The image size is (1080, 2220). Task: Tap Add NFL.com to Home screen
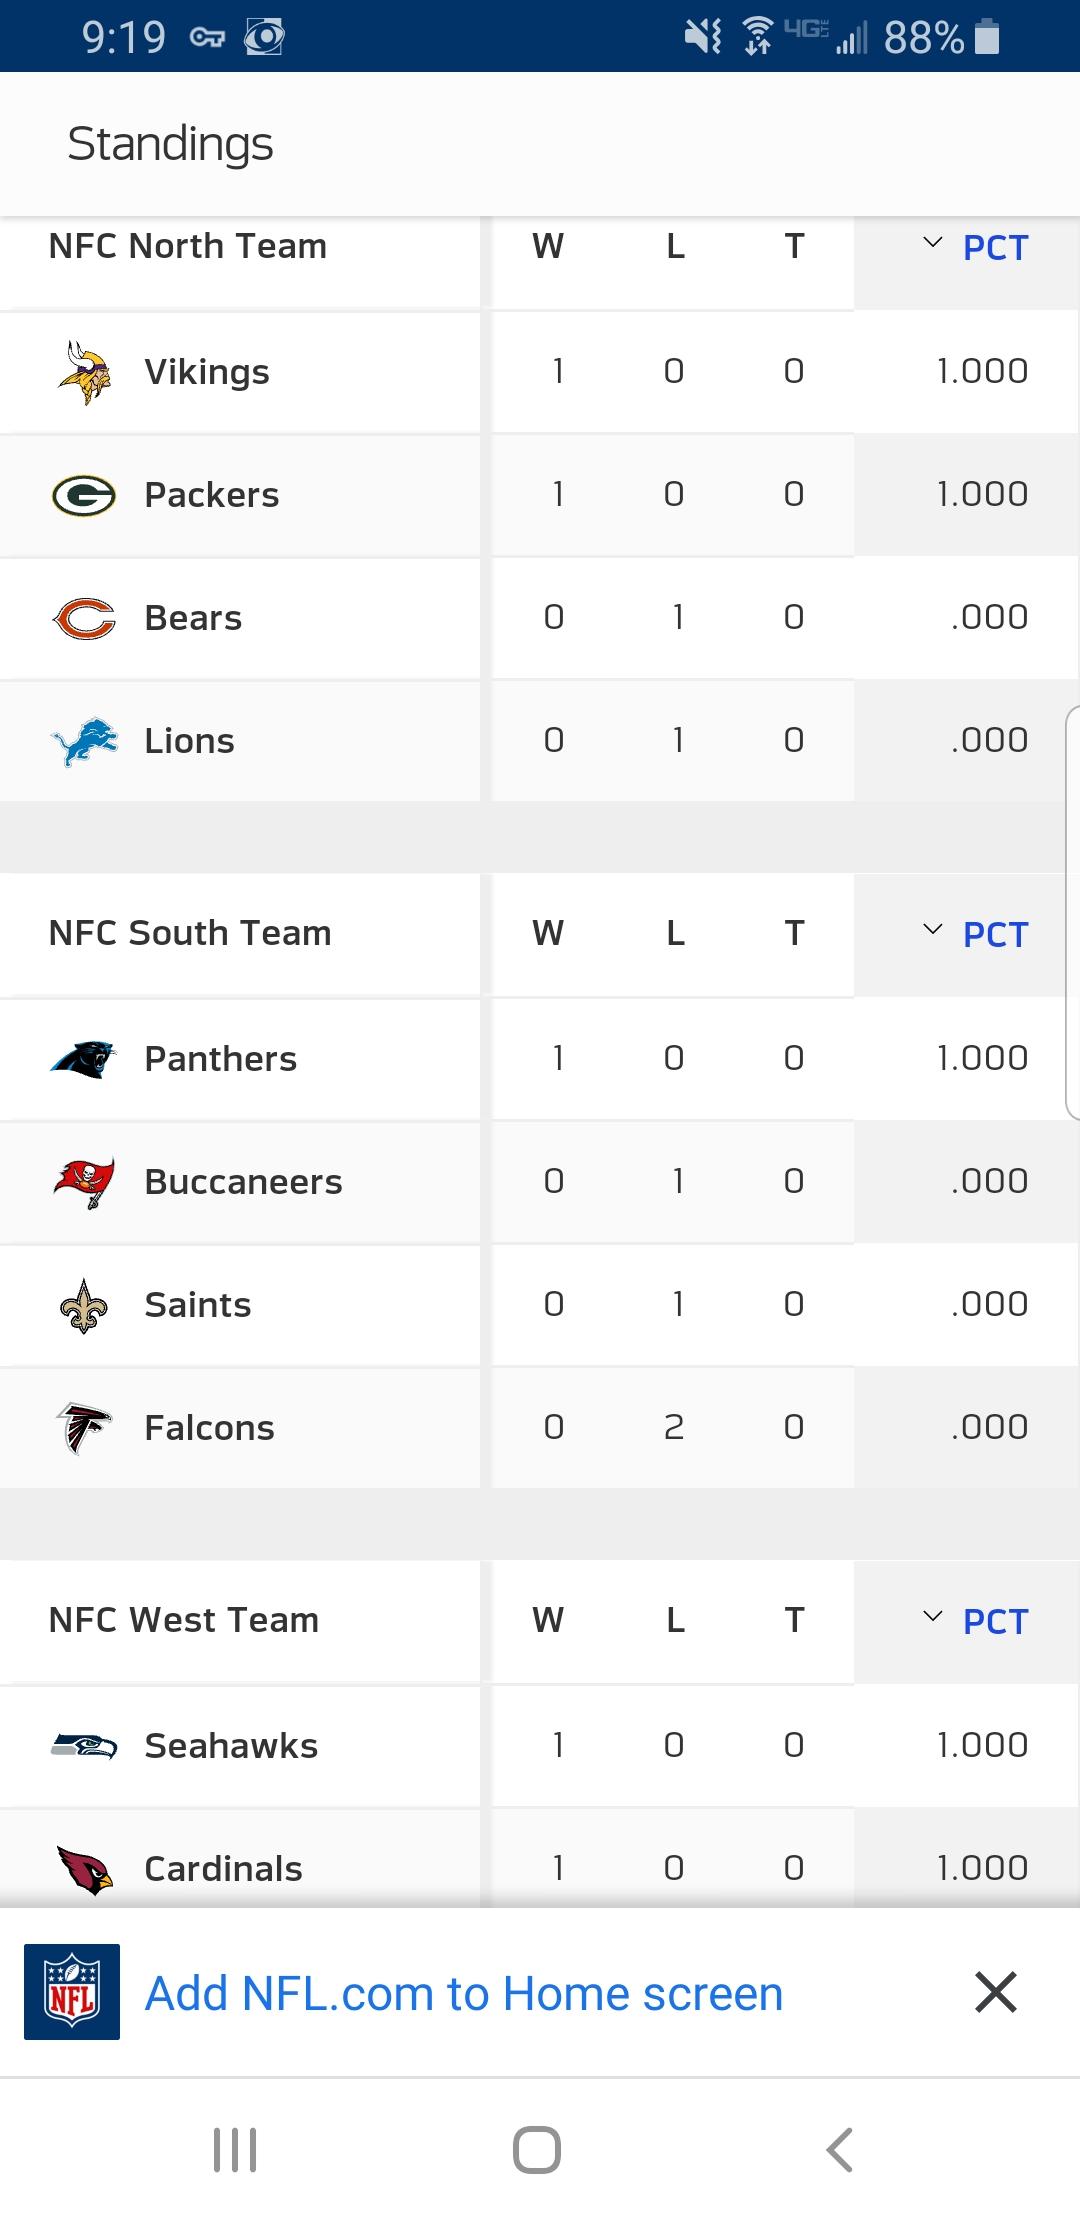point(463,1993)
